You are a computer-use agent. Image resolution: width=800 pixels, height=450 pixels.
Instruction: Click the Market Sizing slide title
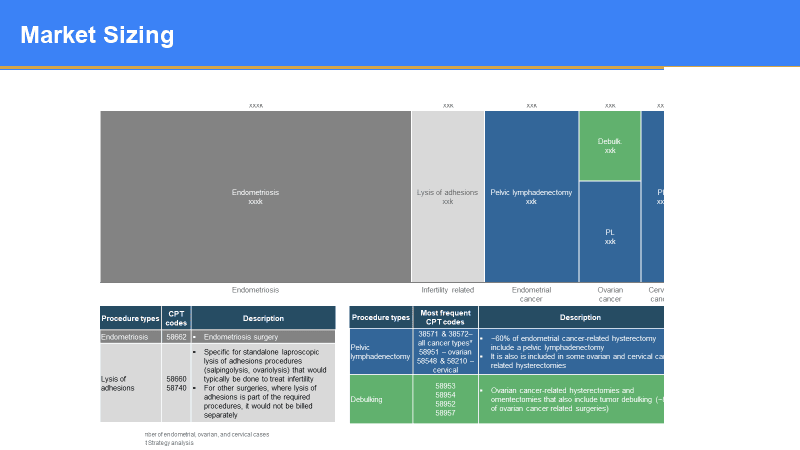[x=97, y=36]
